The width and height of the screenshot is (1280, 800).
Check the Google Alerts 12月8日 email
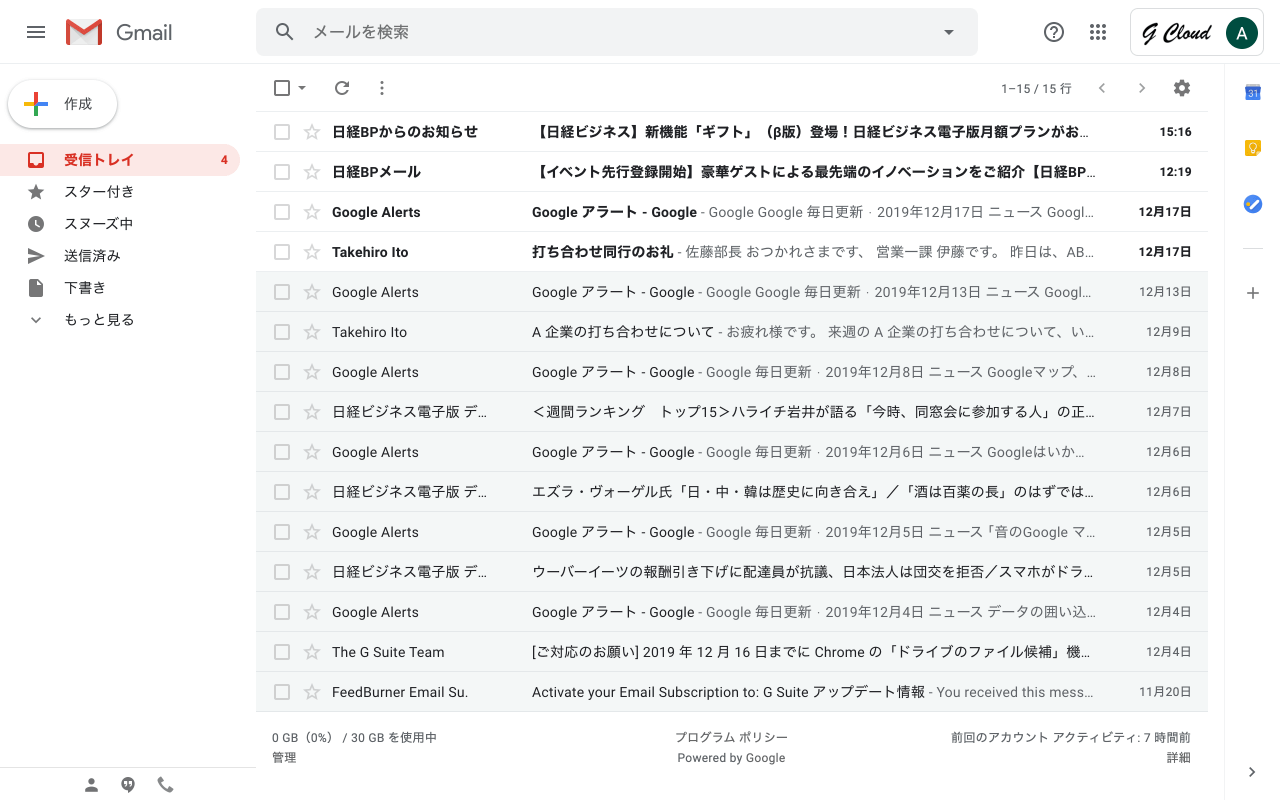pyautogui.click(x=282, y=372)
